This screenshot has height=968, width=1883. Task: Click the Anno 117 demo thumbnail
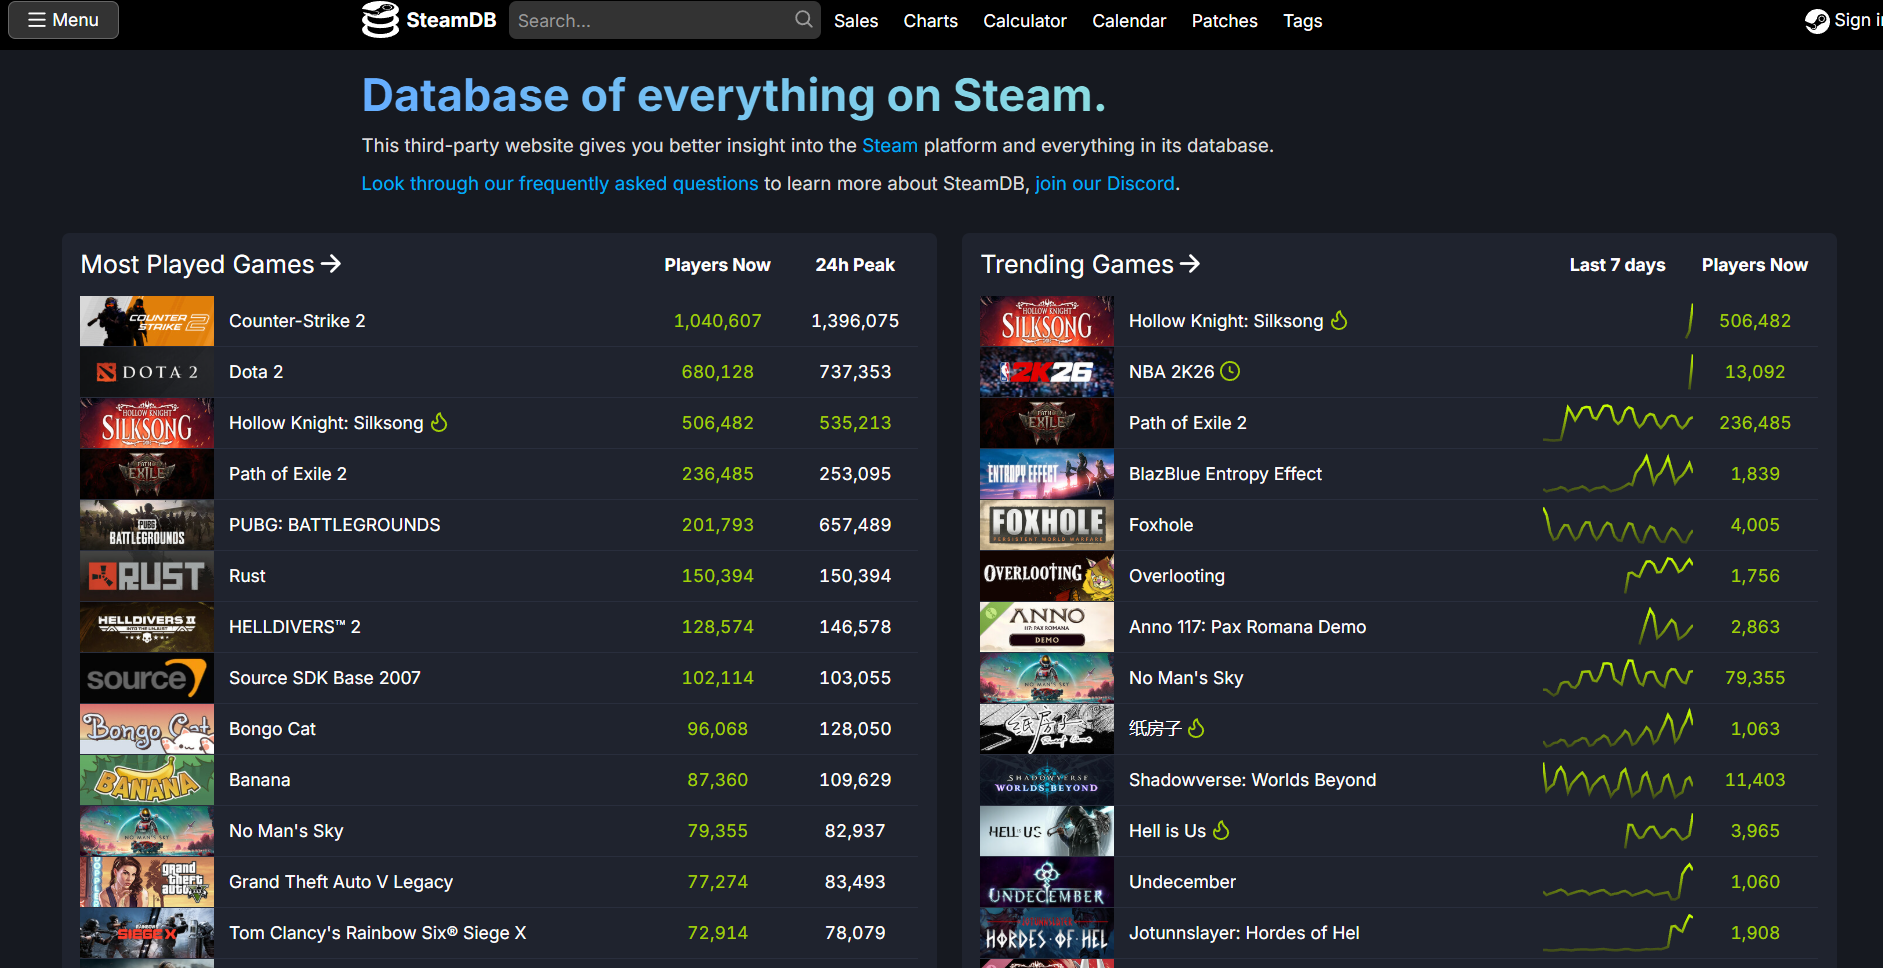pyautogui.click(x=1047, y=627)
